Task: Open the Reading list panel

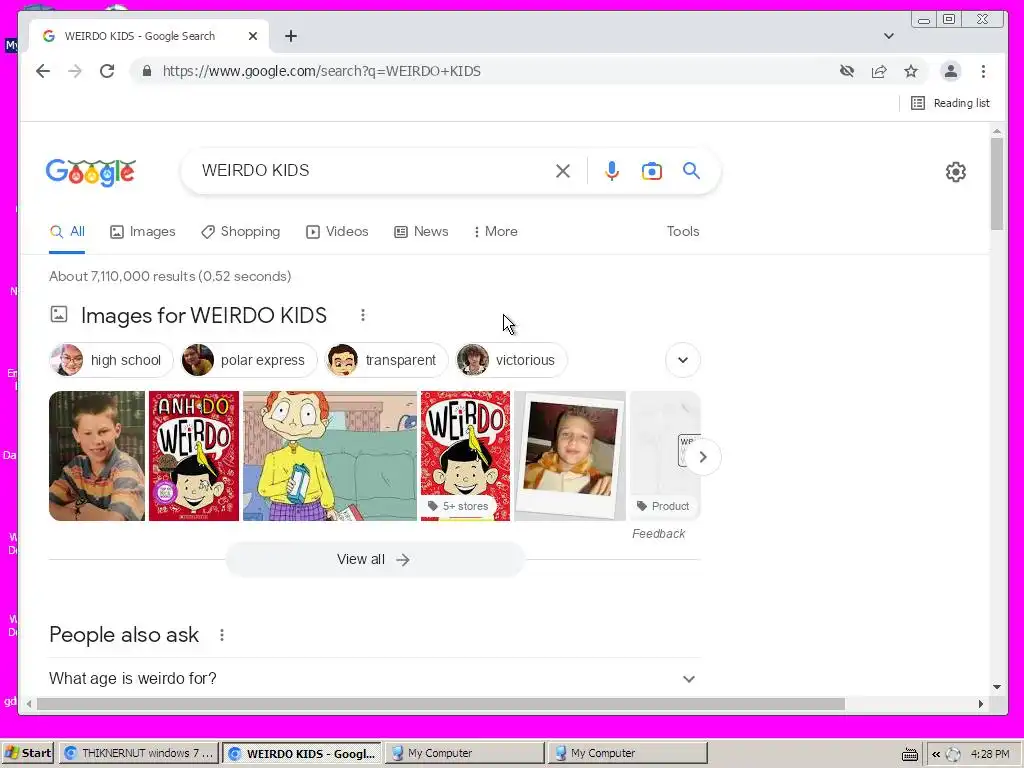Action: [950, 103]
